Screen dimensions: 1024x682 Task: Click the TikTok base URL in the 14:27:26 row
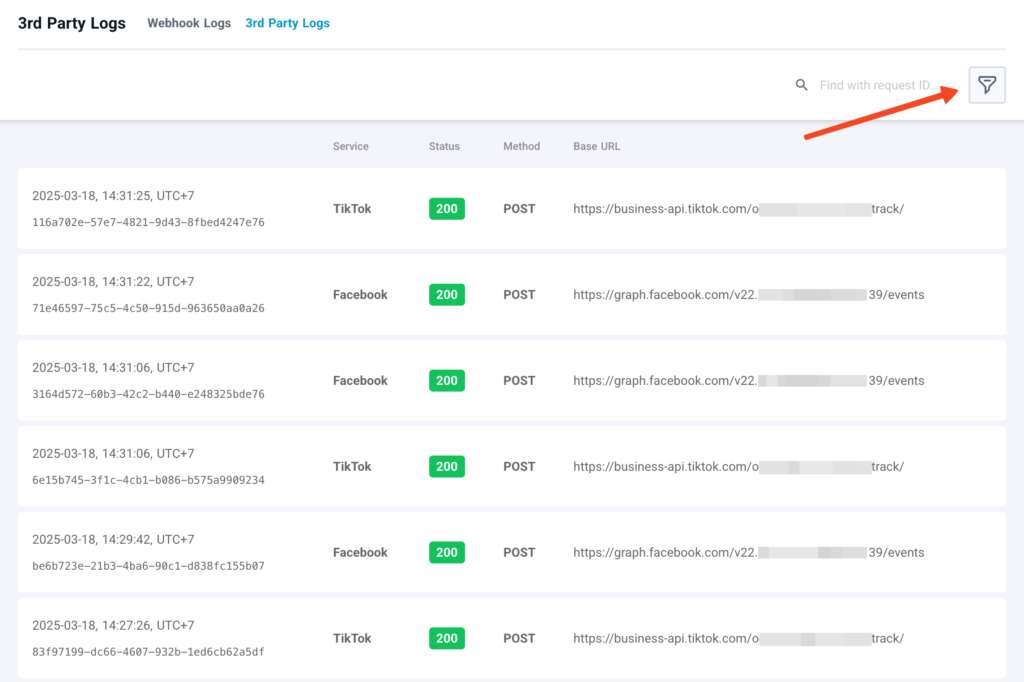coord(739,638)
